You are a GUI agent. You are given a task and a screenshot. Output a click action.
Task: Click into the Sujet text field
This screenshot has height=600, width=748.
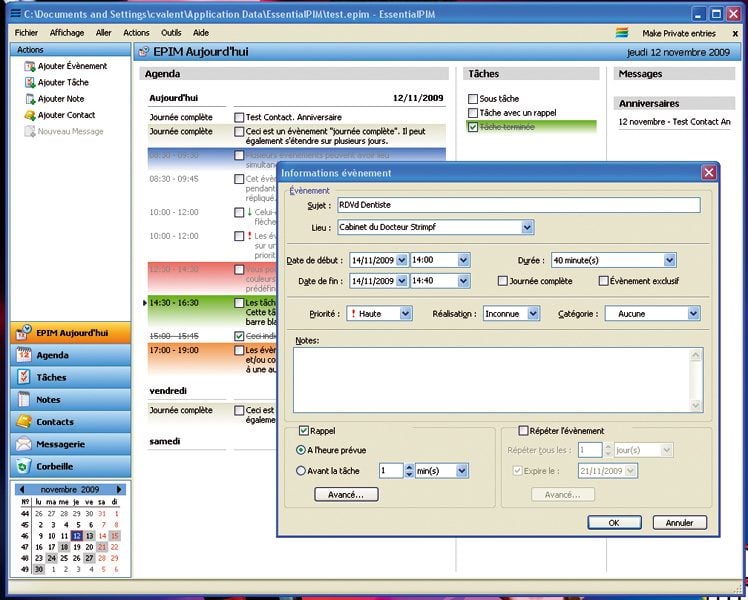click(517, 205)
